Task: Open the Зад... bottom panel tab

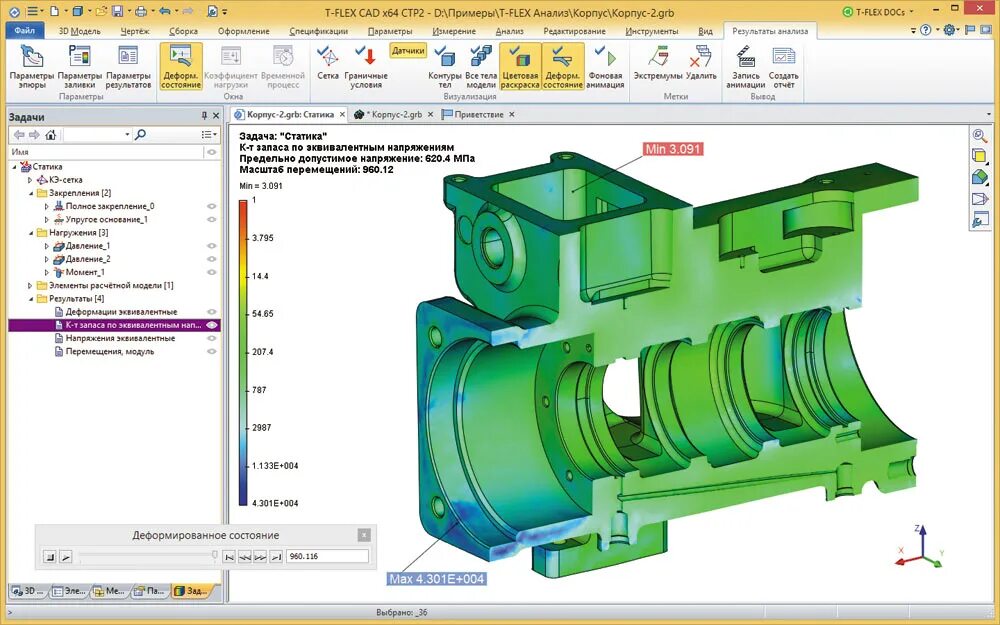Action: point(191,591)
